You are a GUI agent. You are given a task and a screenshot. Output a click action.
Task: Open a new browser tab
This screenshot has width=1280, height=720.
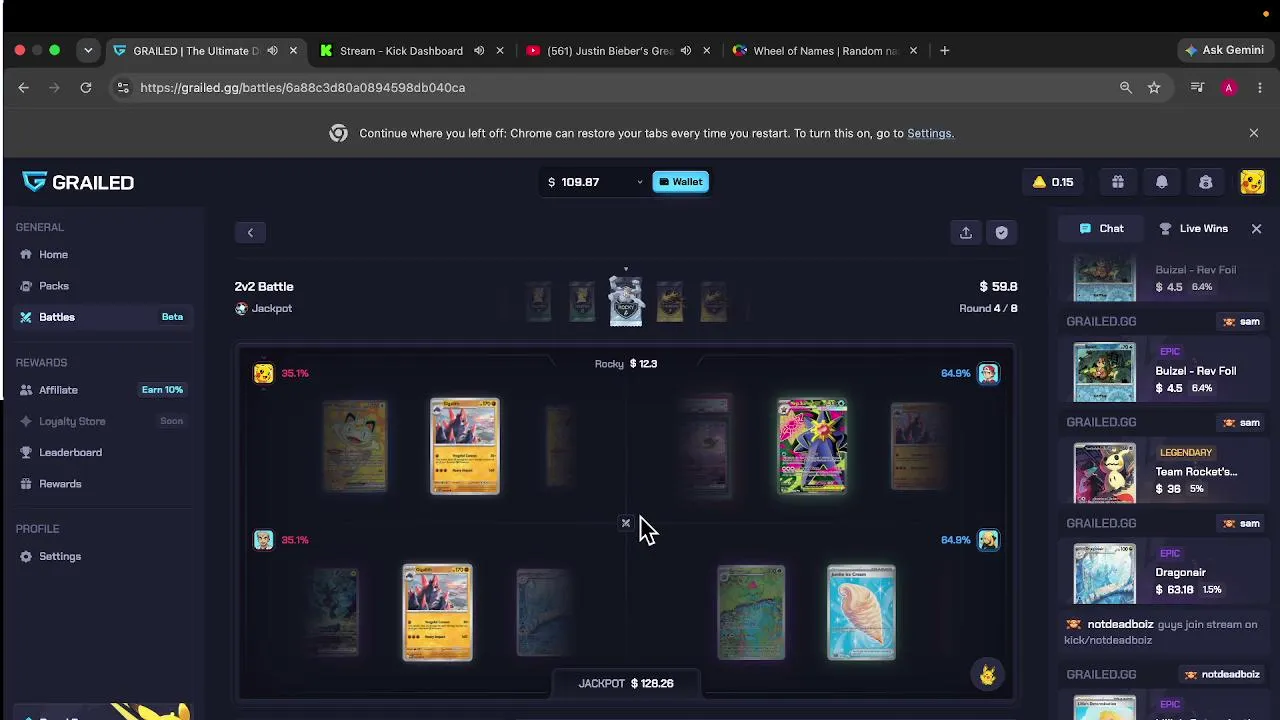[x=944, y=51]
